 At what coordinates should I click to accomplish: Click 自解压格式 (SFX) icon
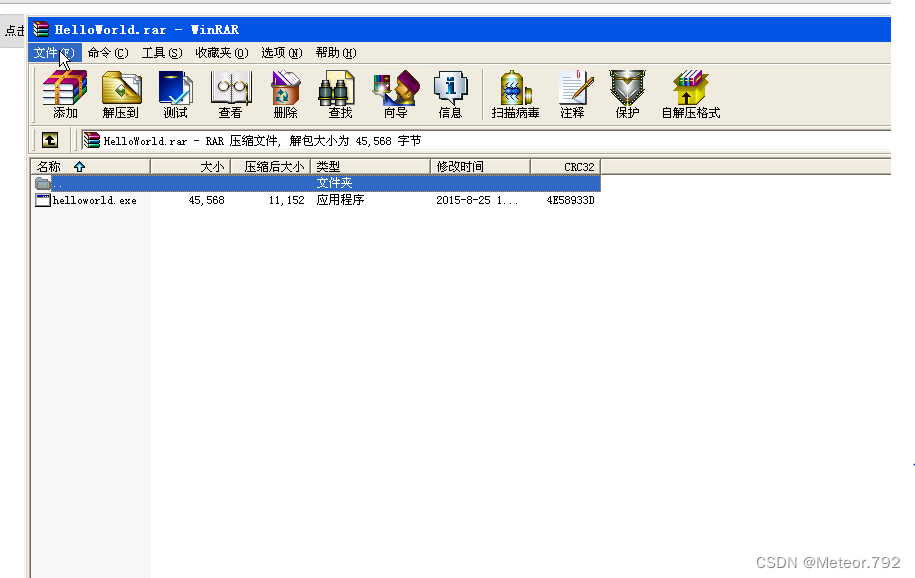pos(690,93)
